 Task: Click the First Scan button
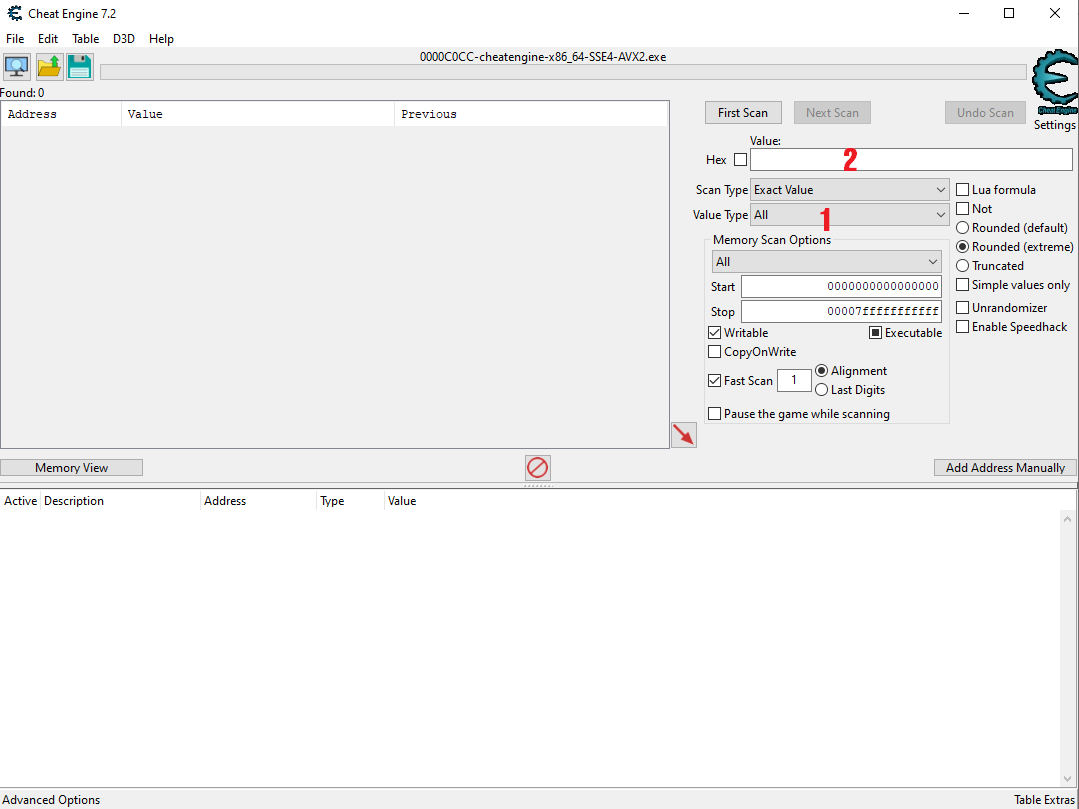743,113
